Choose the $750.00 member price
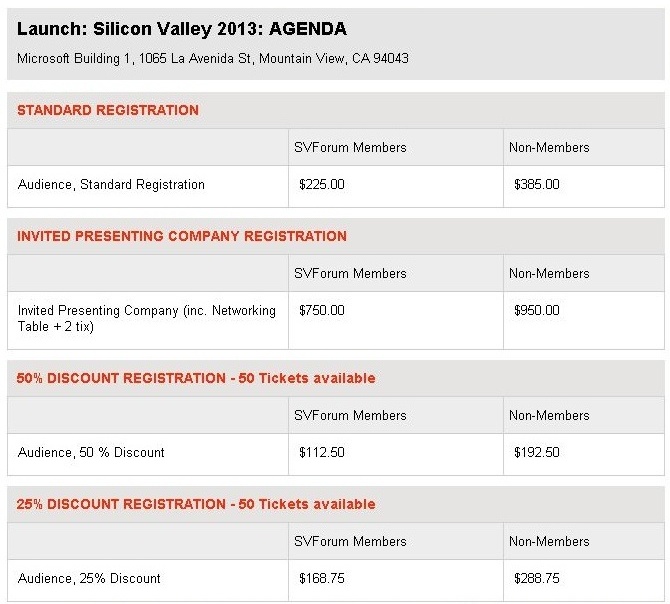Screen dimensions: 670x604 322,311
